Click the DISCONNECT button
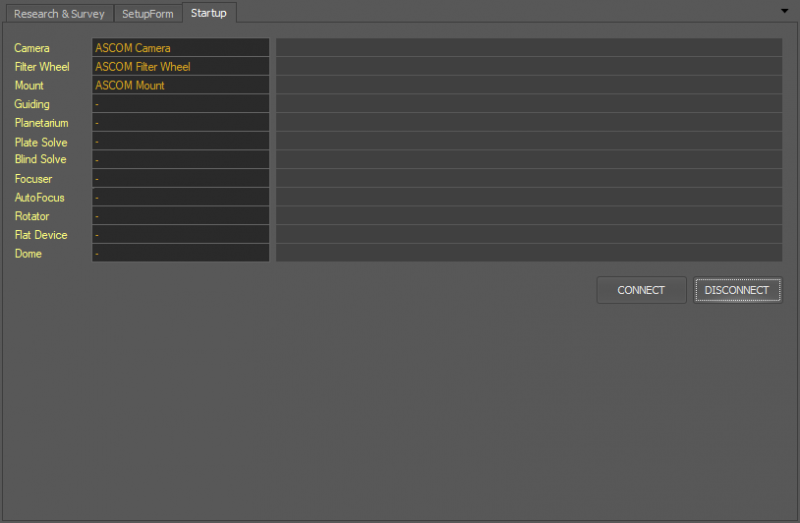The image size is (800, 523). (x=737, y=290)
